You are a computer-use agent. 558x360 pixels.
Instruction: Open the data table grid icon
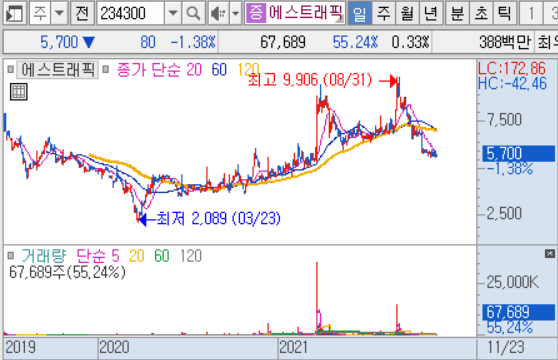pyautogui.click(x=19, y=92)
